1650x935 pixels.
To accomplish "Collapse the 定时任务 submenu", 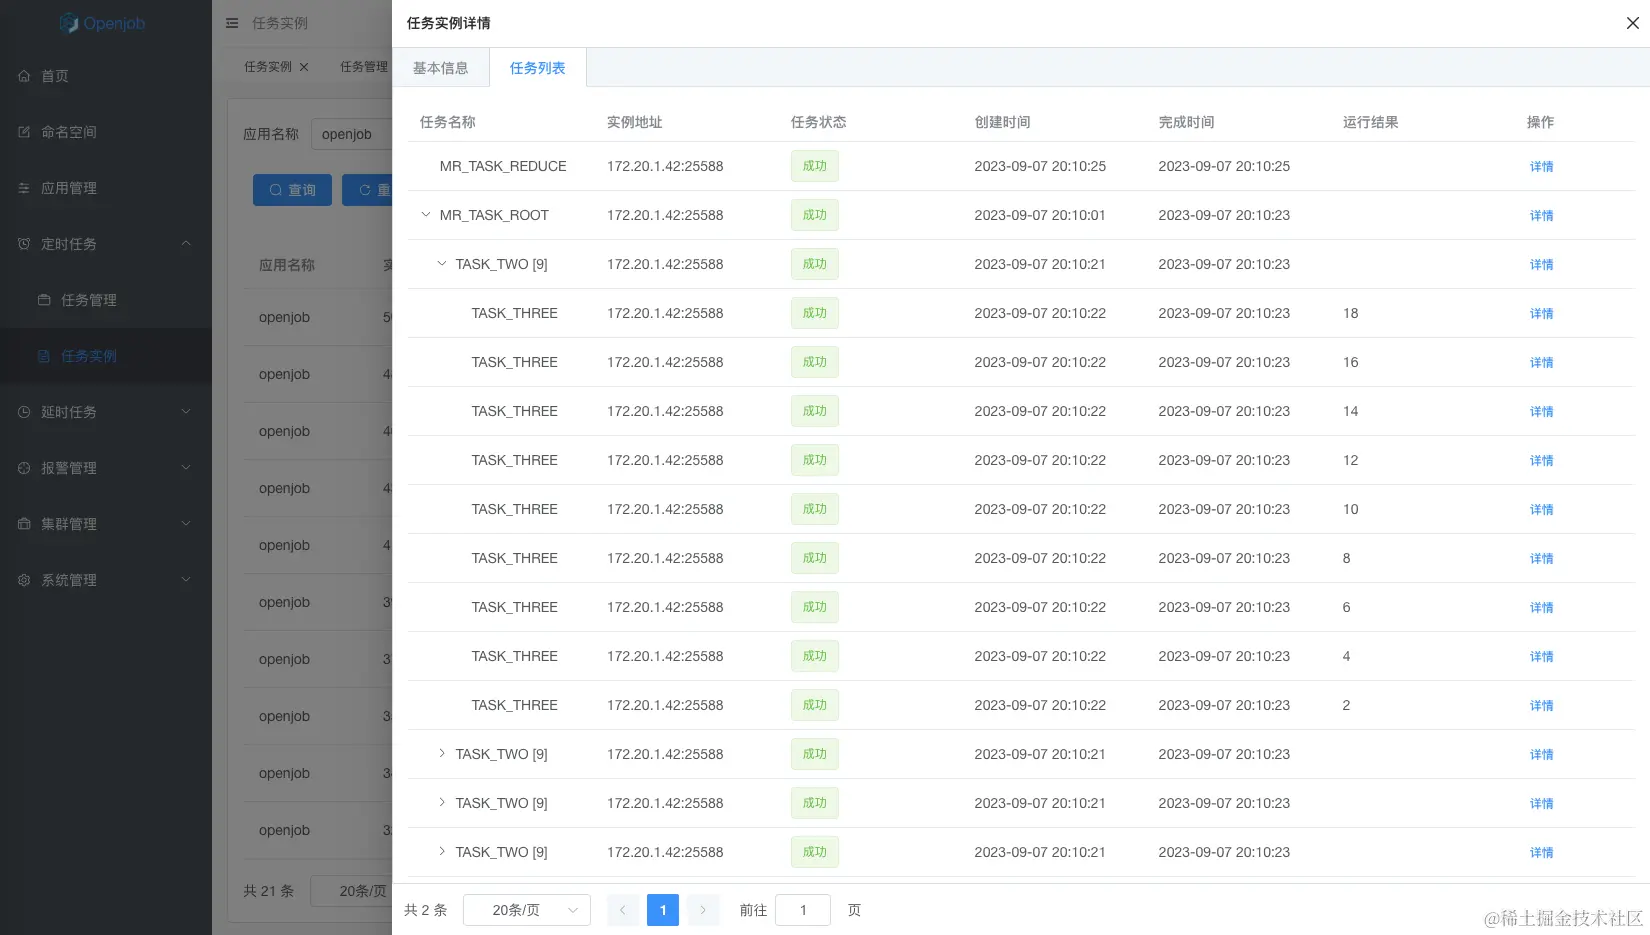I will point(186,244).
